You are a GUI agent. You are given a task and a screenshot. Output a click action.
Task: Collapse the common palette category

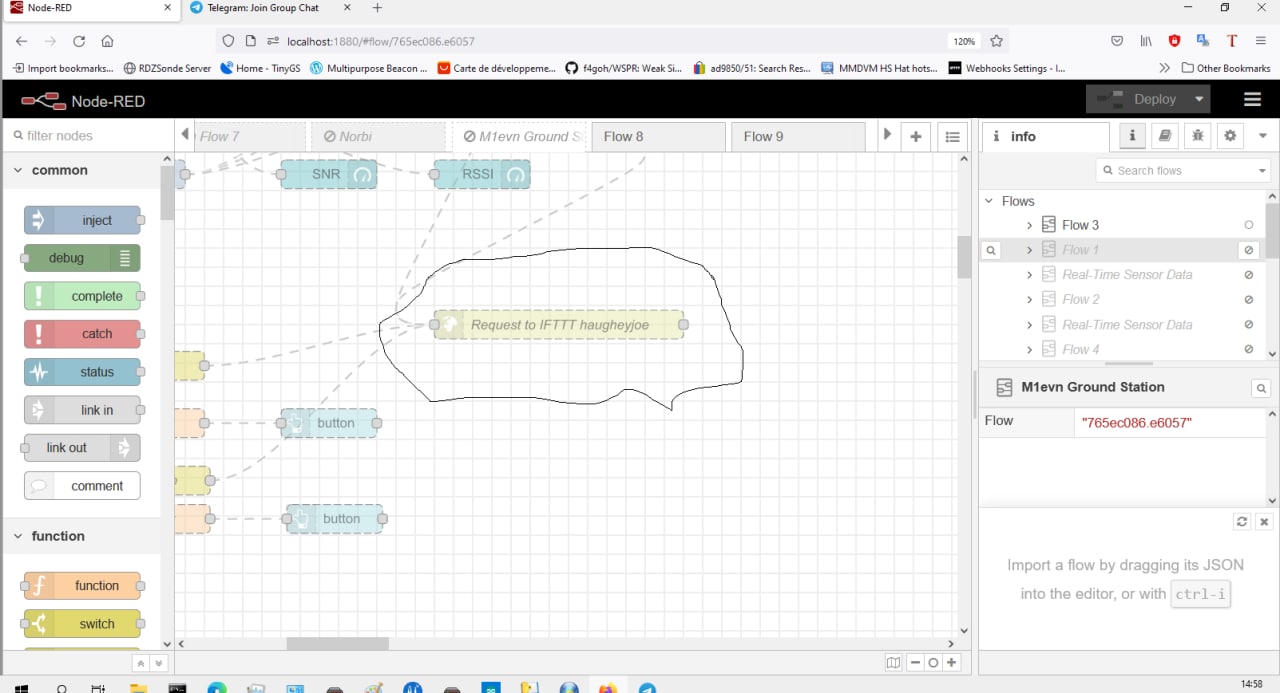point(18,170)
